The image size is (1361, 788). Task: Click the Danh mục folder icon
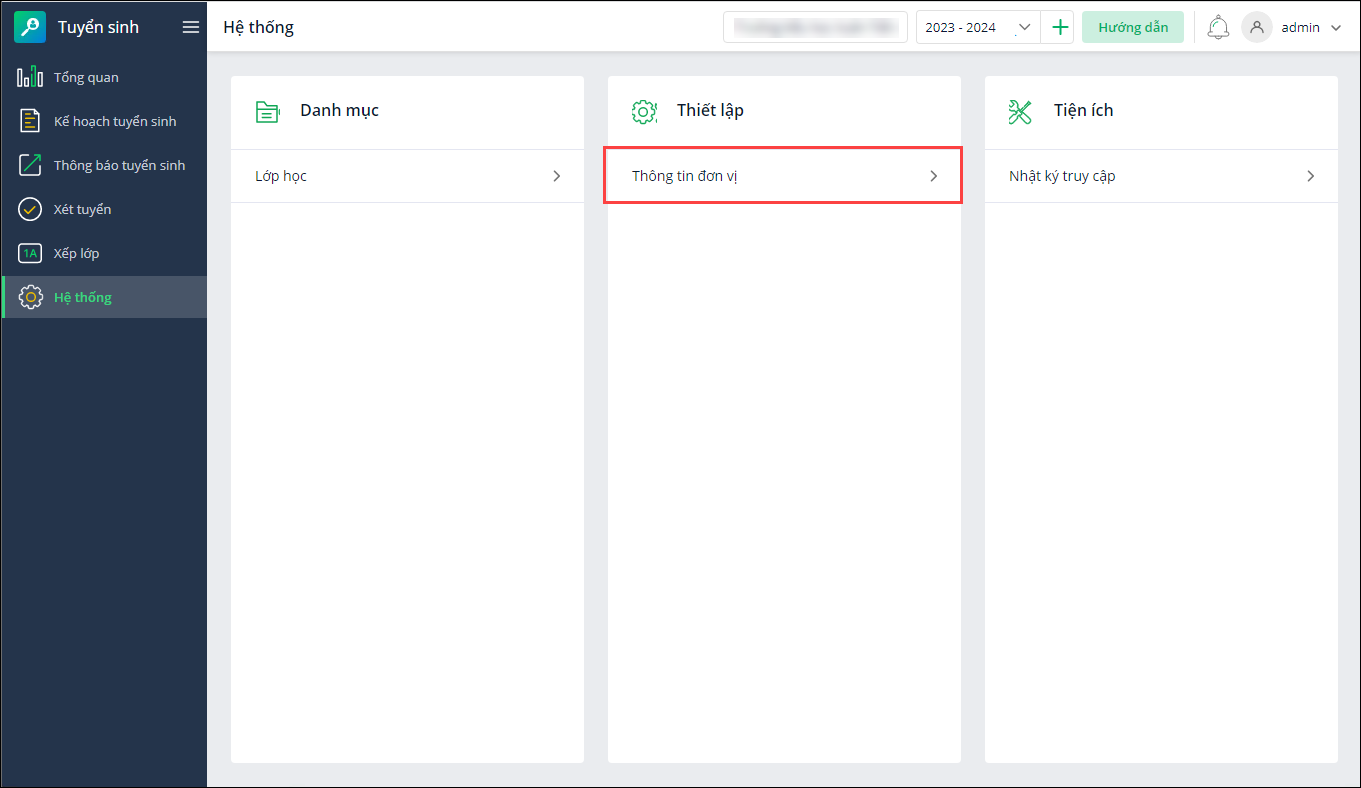tap(267, 111)
